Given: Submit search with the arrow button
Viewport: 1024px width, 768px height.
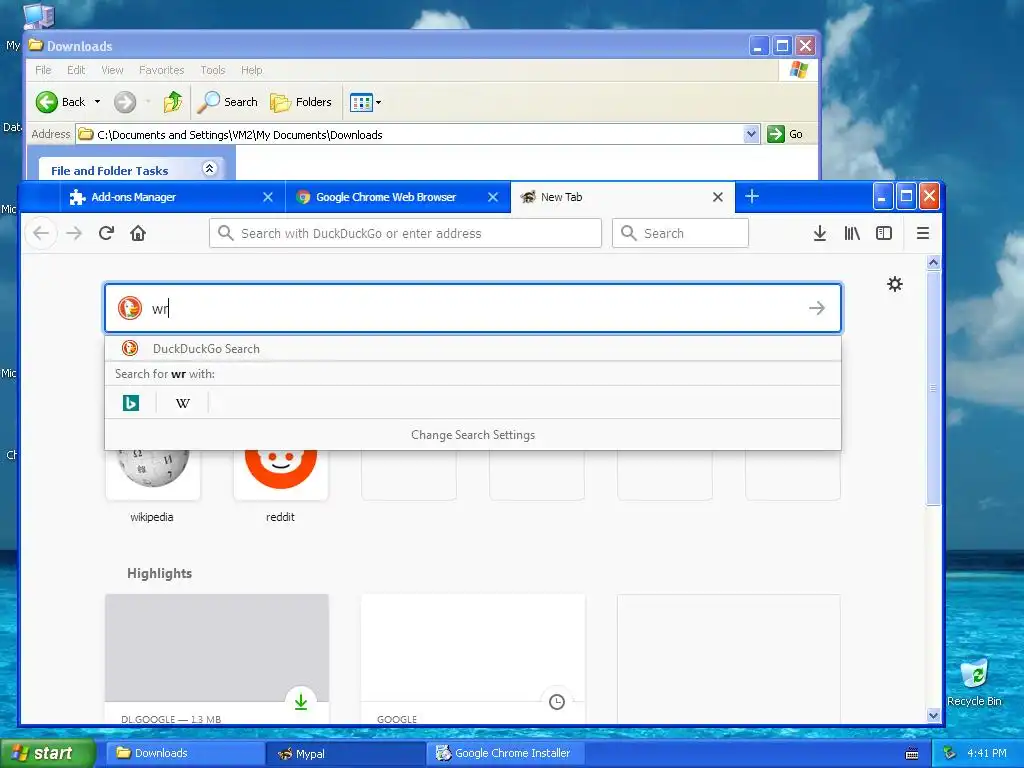Looking at the screenshot, I should point(817,308).
